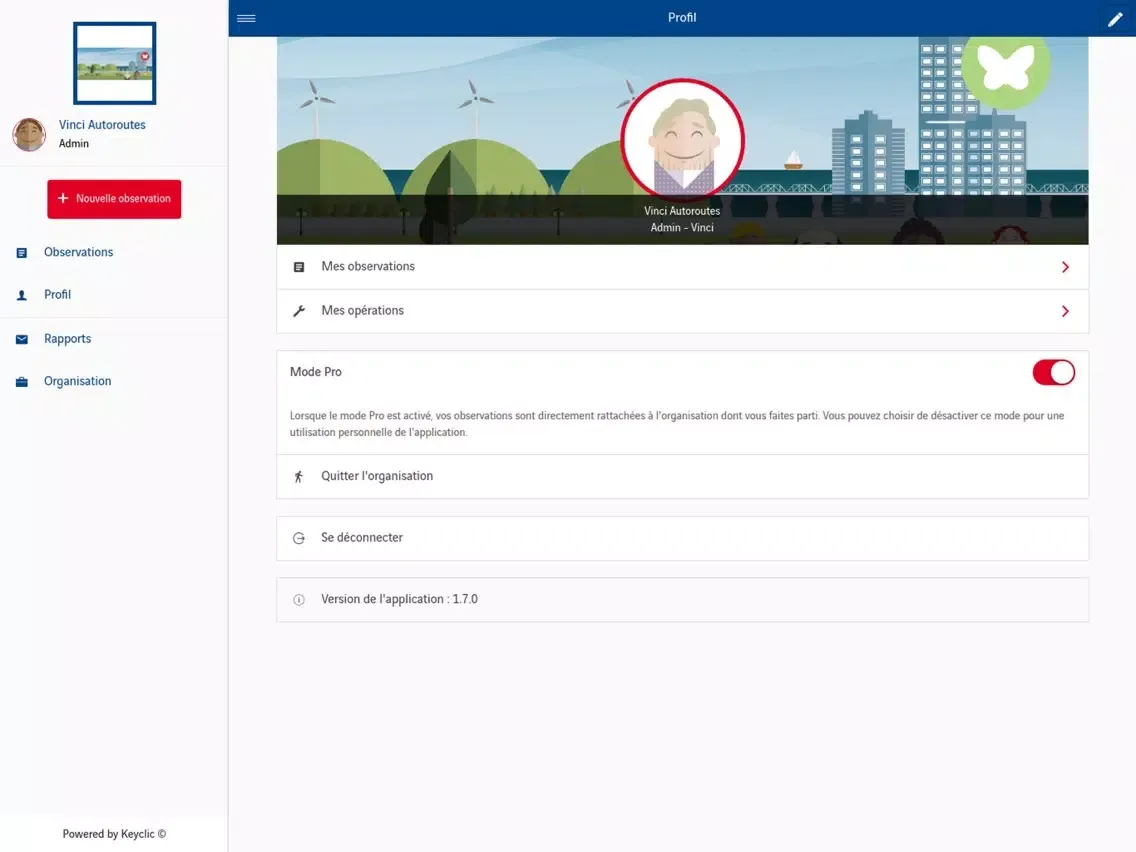The image size is (1136, 852).
Task: Open Rapports in the sidebar
Action: 67,338
